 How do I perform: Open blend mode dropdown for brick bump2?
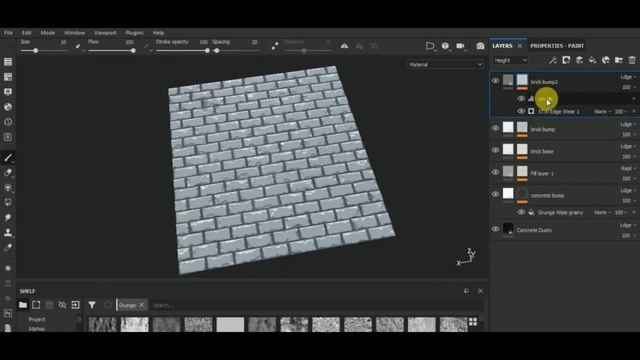pyautogui.click(x=628, y=77)
